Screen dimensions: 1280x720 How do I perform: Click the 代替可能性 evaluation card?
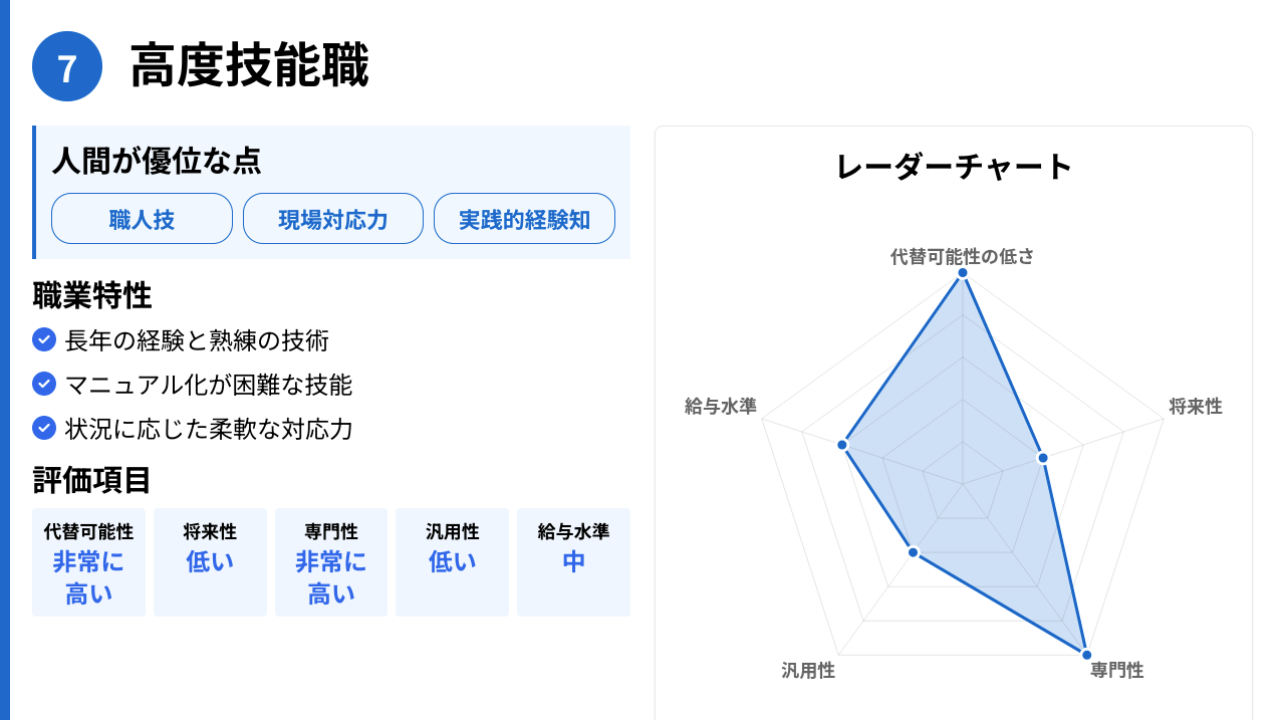coord(89,562)
